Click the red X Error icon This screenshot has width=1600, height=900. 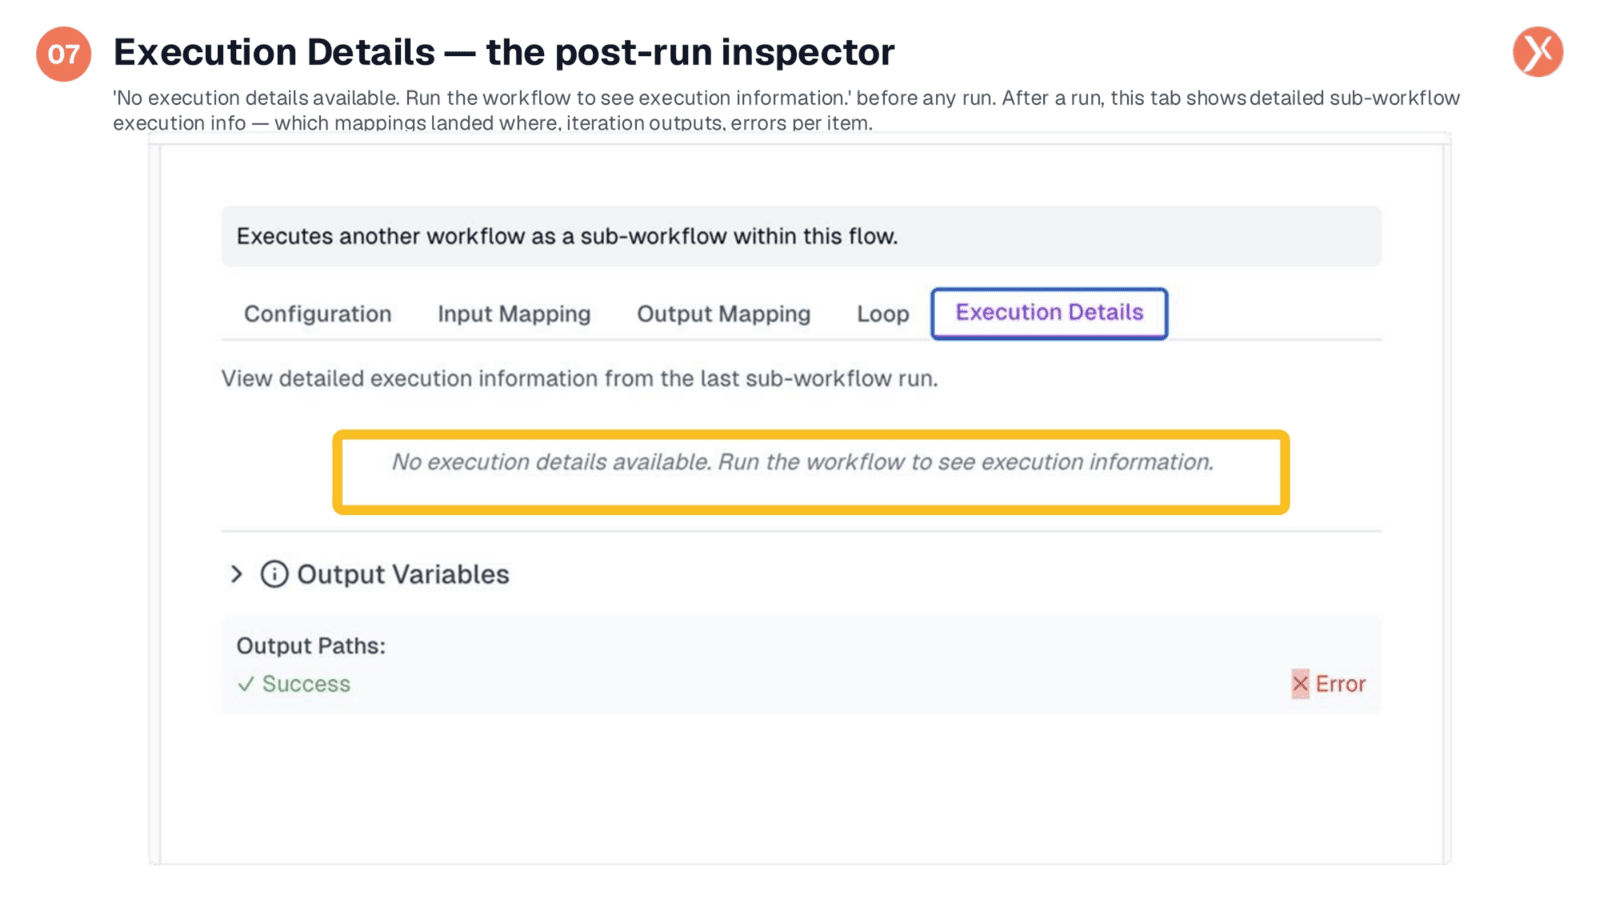(1300, 684)
